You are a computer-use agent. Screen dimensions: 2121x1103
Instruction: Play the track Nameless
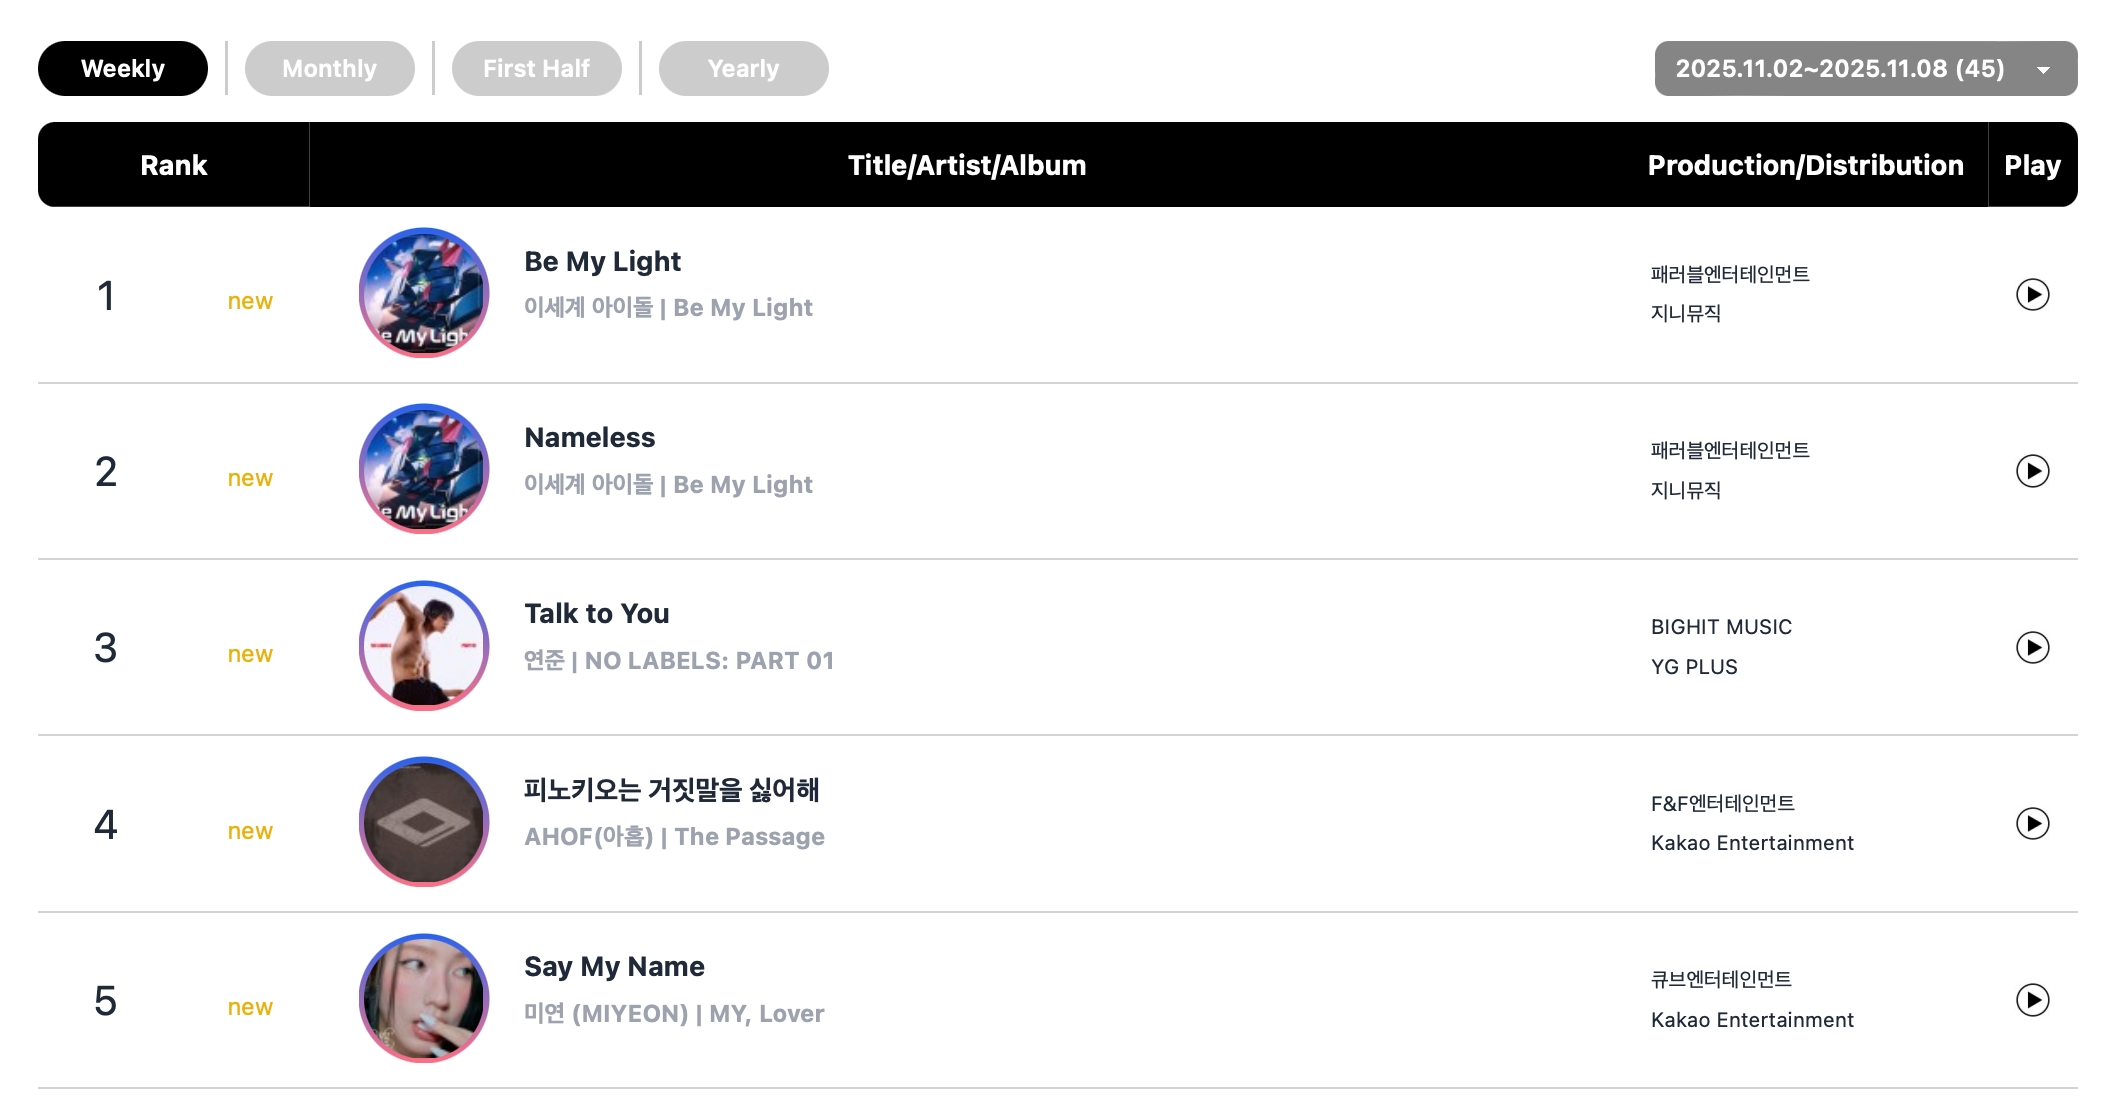(2032, 471)
